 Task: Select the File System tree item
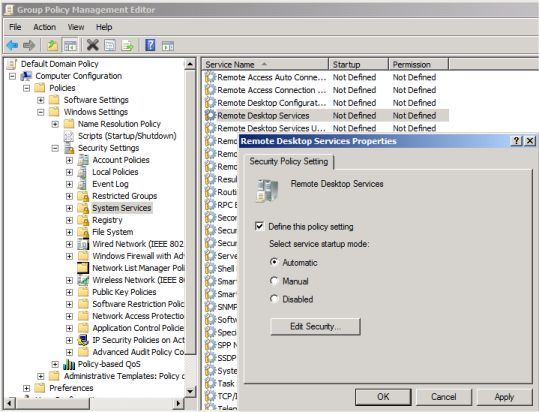pos(113,232)
